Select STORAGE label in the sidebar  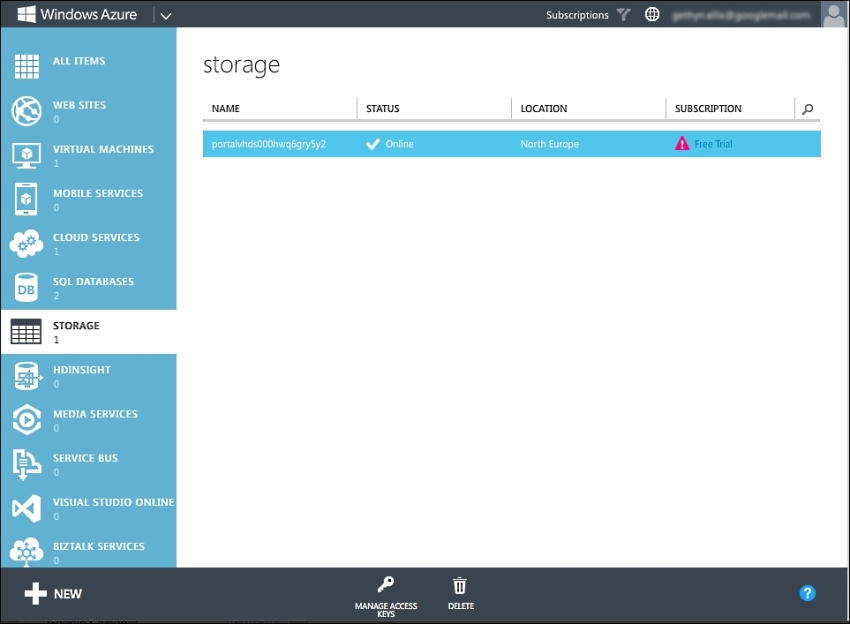(76, 325)
